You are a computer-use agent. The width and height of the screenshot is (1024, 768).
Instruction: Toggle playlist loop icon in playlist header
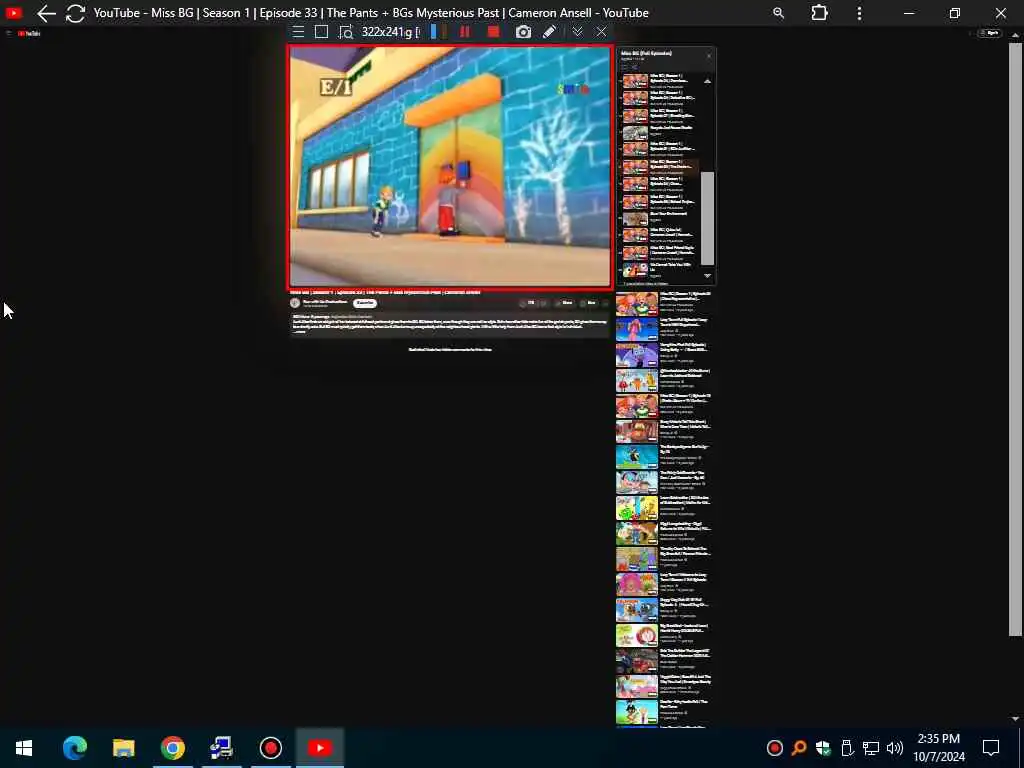coord(624,67)
